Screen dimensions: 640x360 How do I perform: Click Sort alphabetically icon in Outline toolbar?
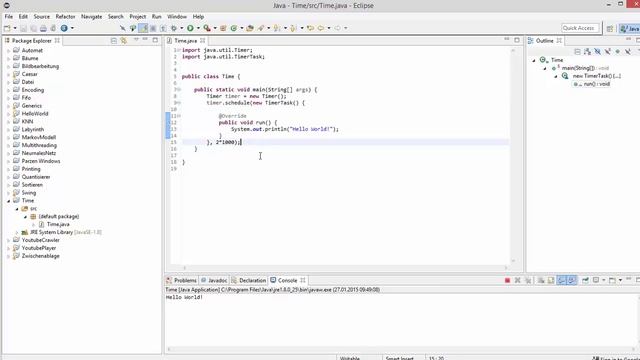[x=587, y=51]
